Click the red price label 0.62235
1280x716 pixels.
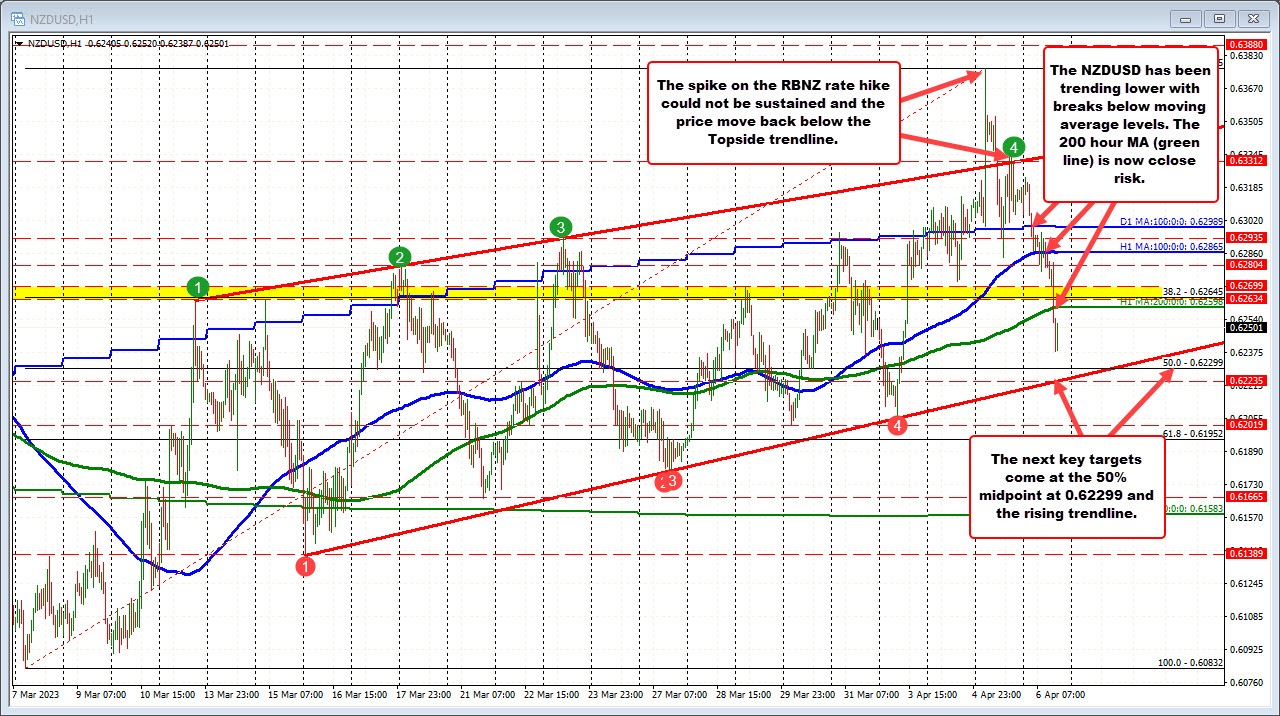click(x=1245, y=381)
